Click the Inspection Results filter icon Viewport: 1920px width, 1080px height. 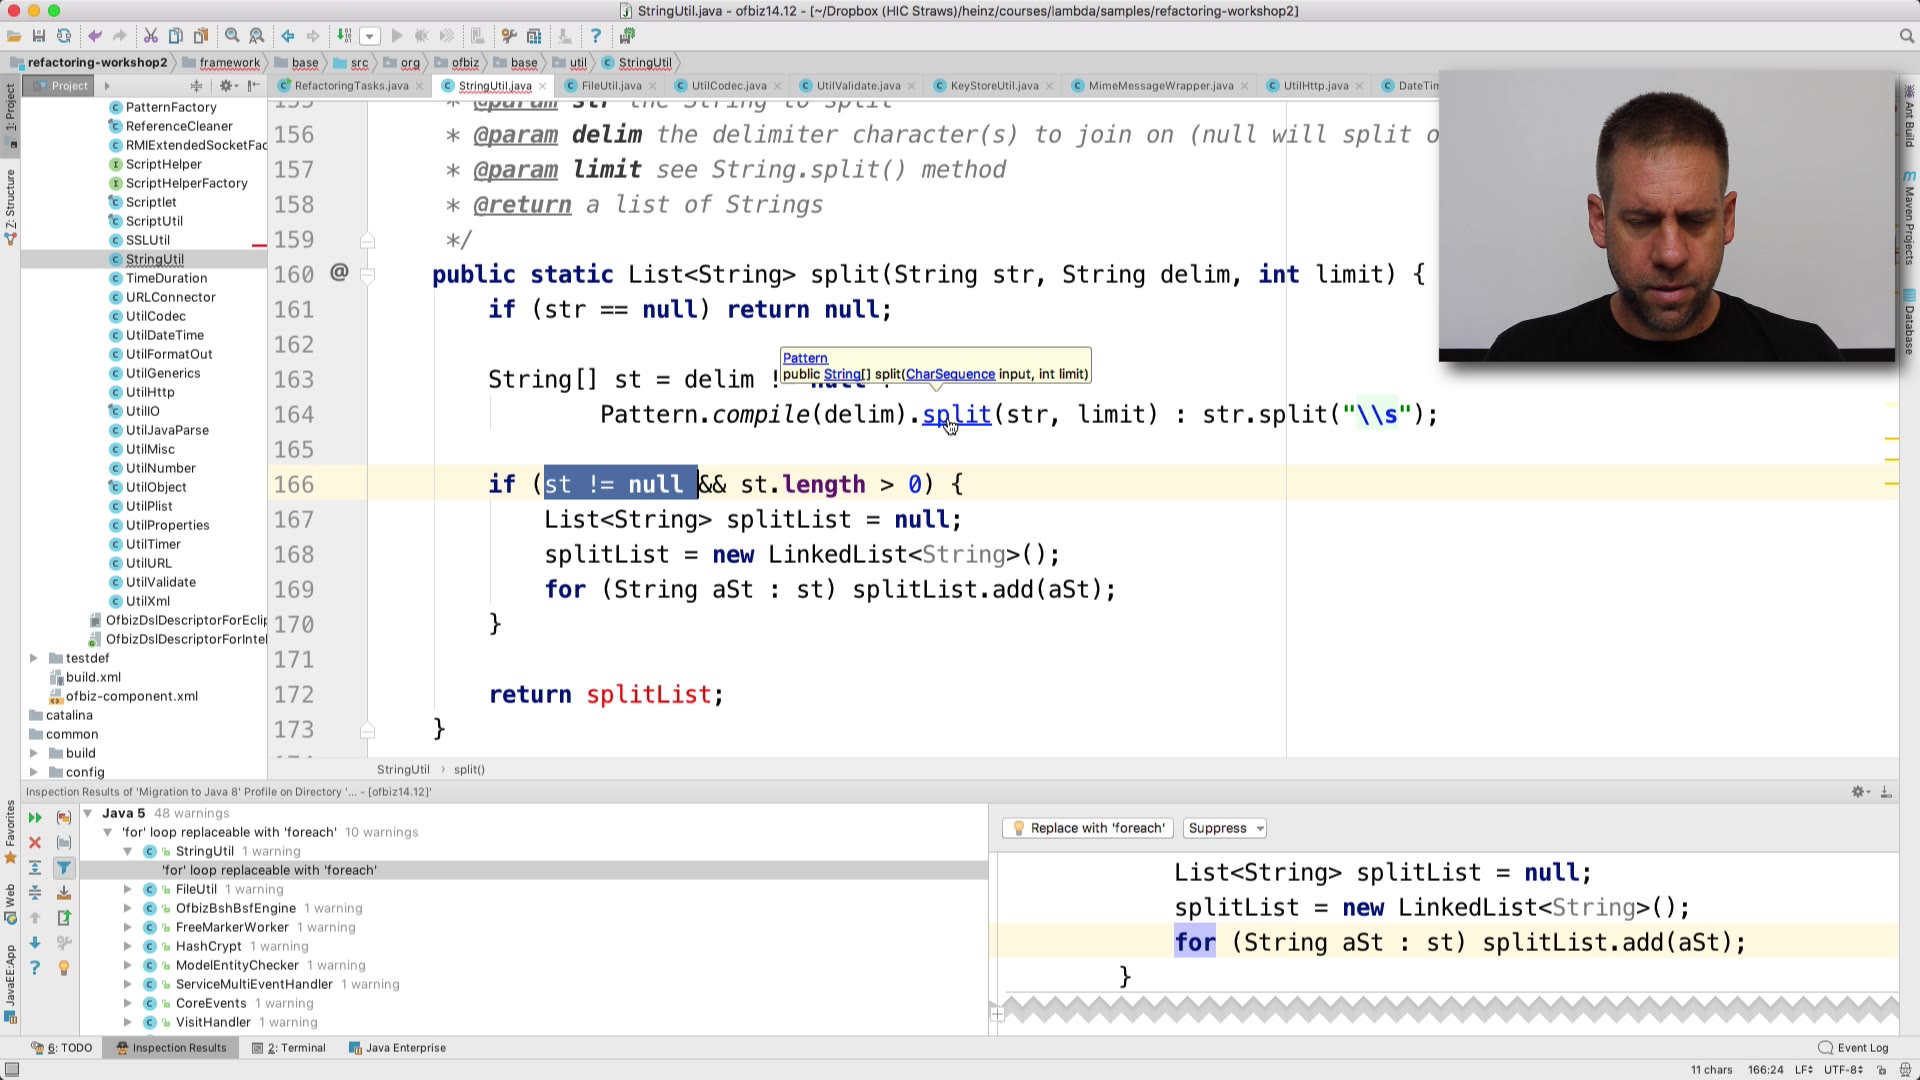62,866
